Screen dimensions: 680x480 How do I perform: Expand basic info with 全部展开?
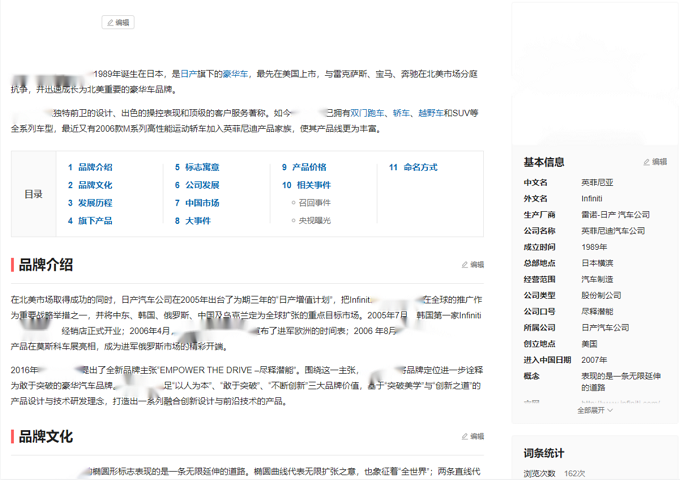point(595,410)
